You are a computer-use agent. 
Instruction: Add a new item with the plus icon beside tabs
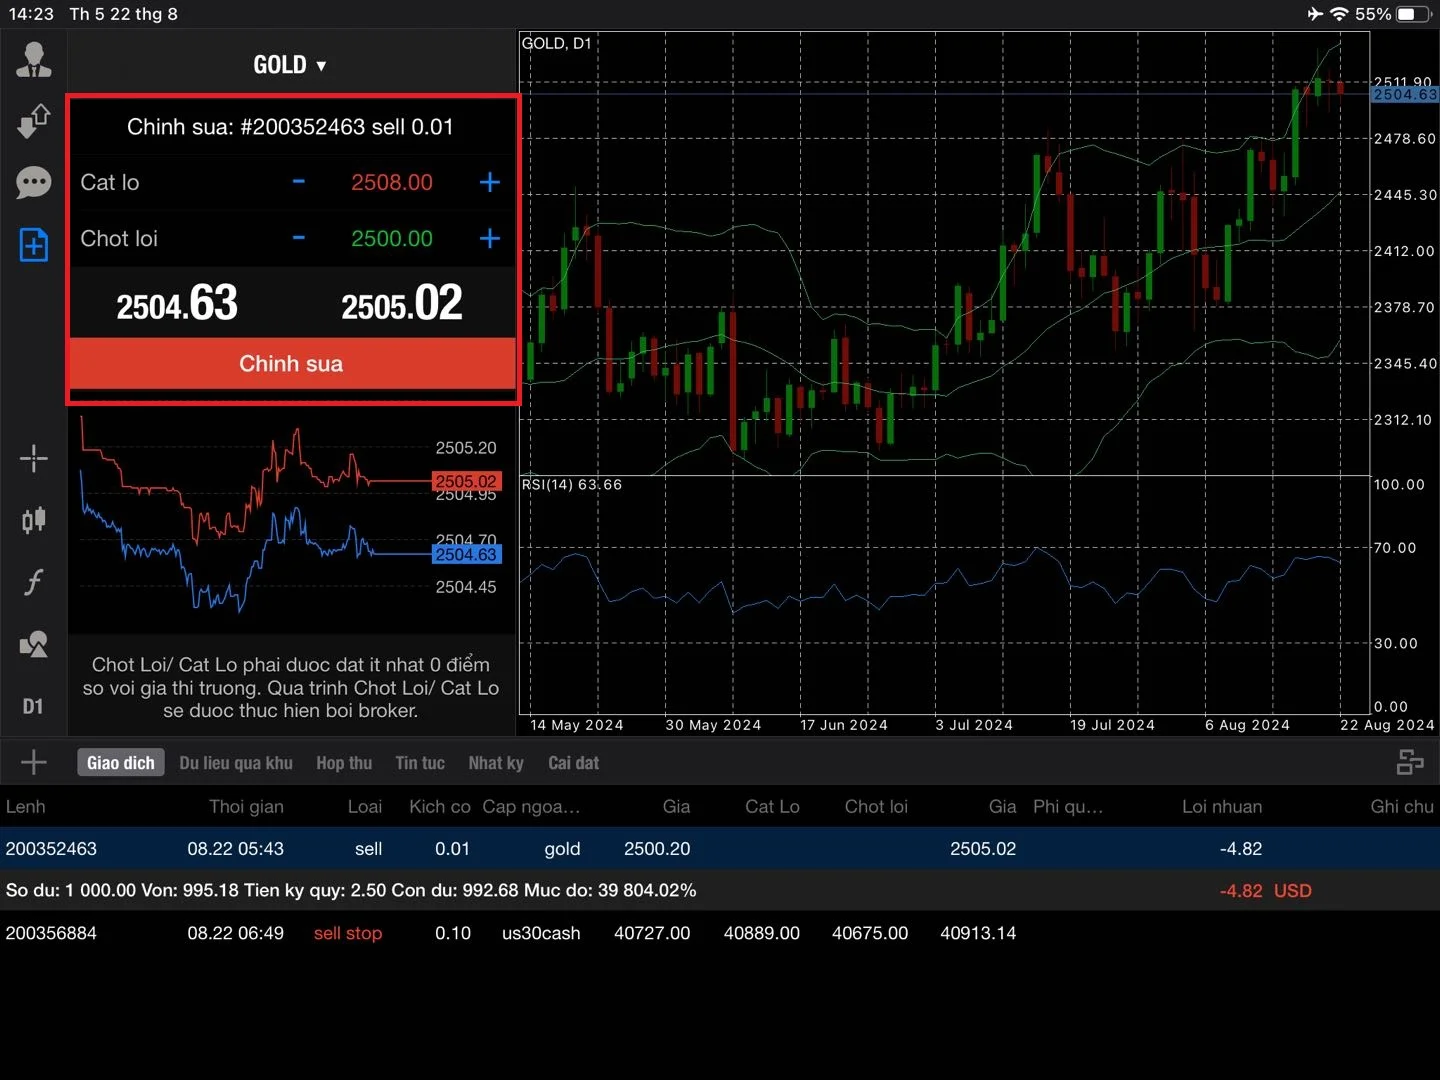click(x=34, y=762)
